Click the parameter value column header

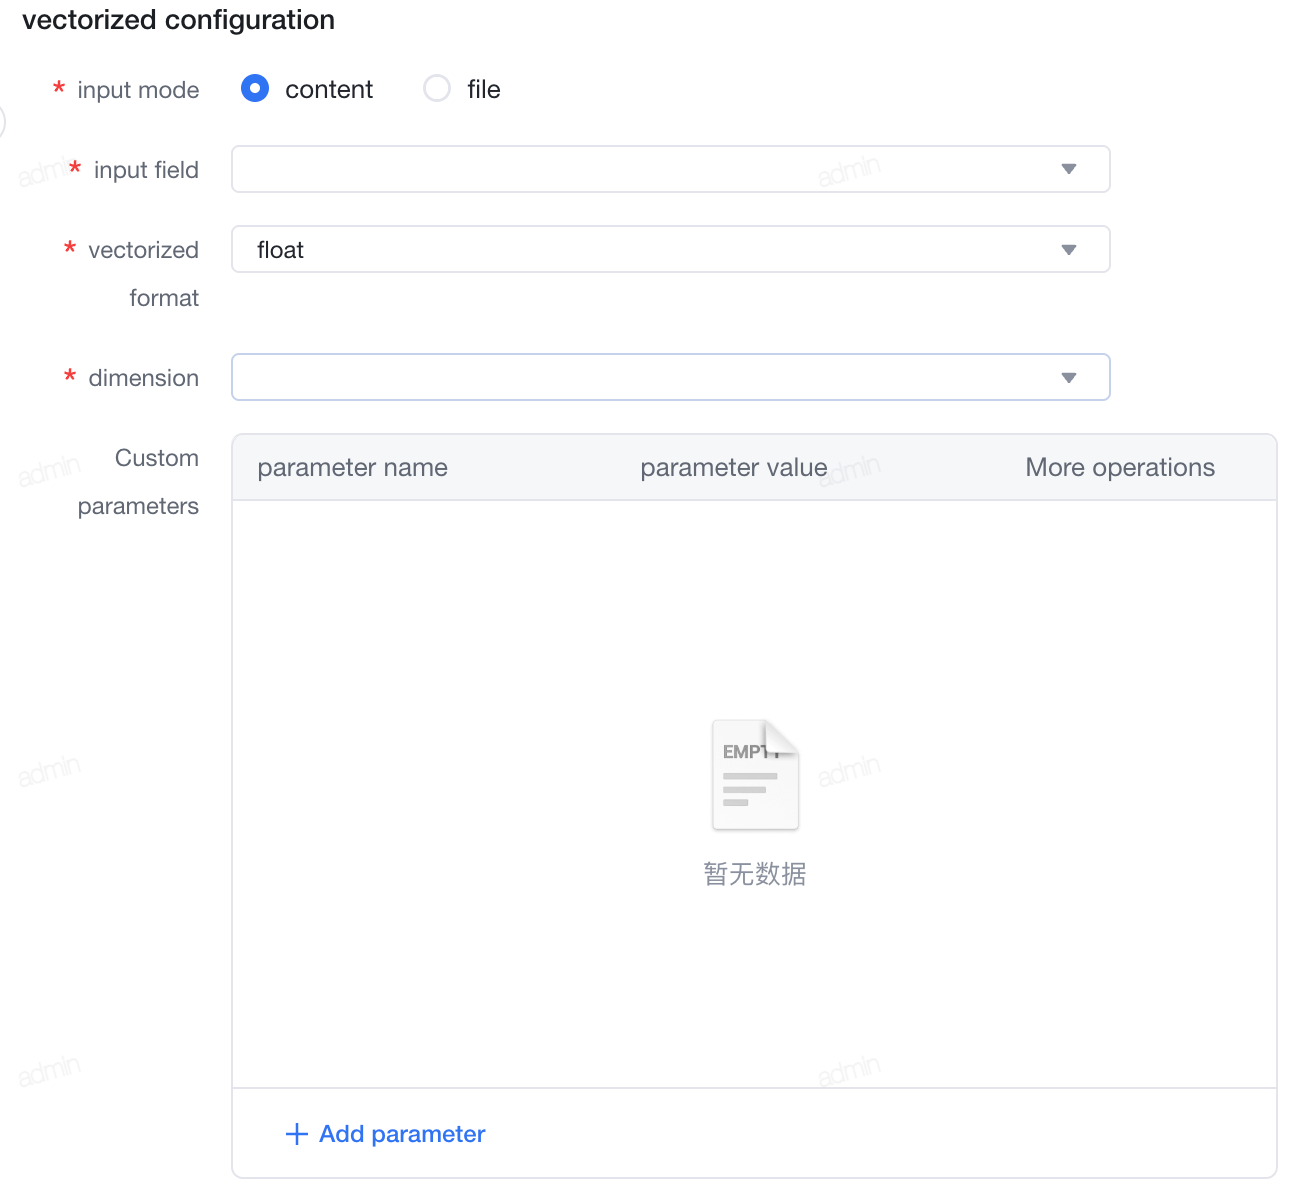[x=734, y=467]
